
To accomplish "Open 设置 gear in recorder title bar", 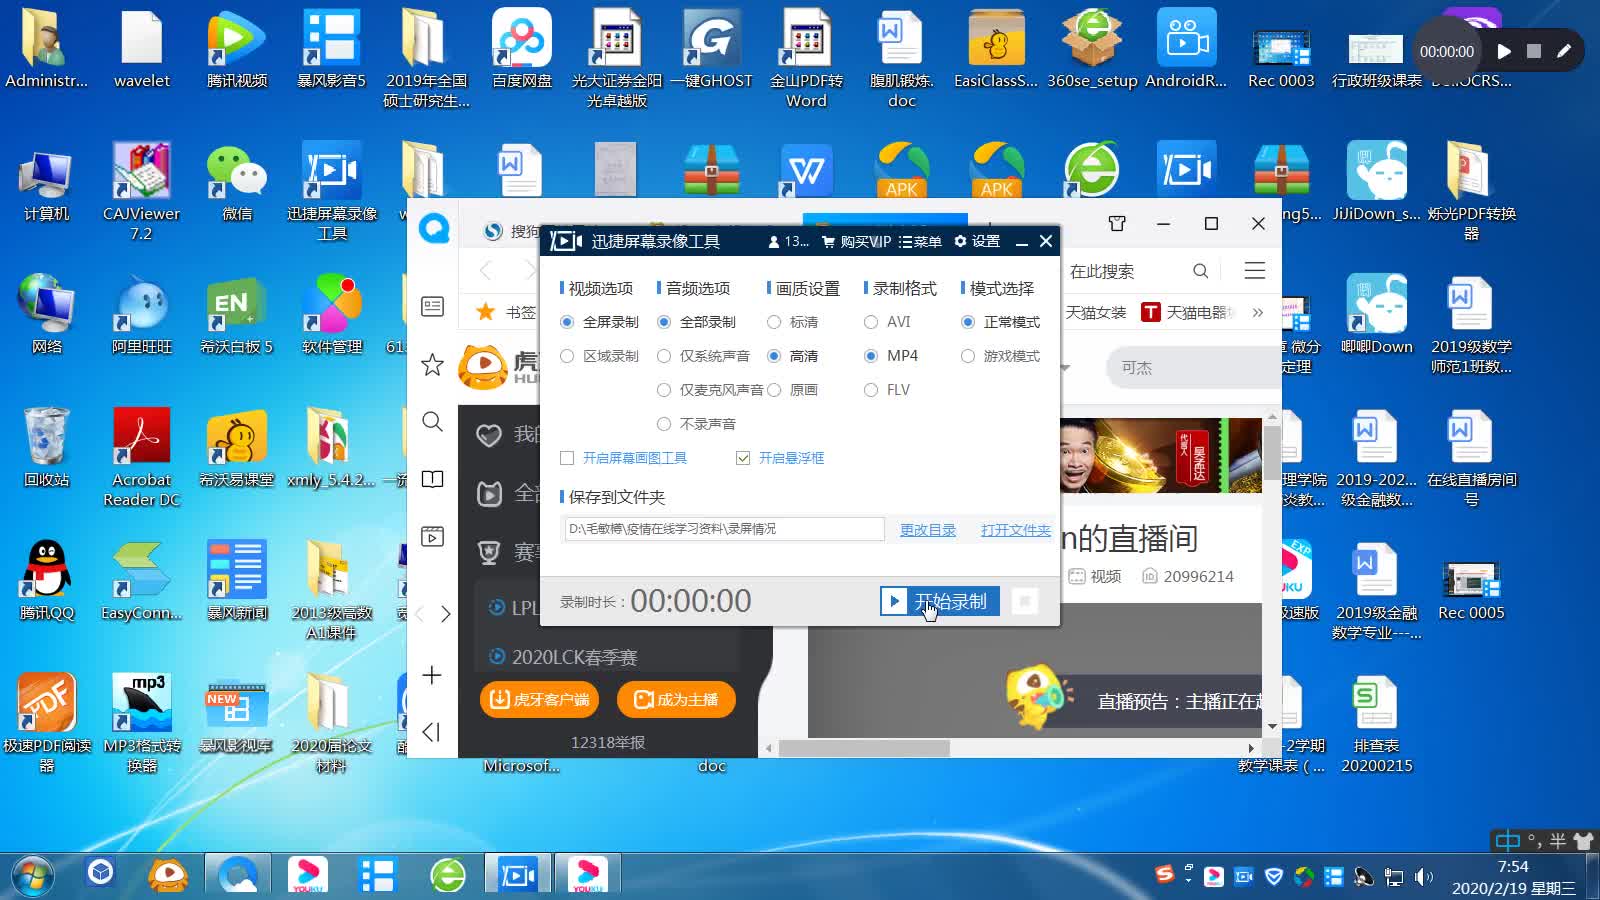I will (977, 241).
